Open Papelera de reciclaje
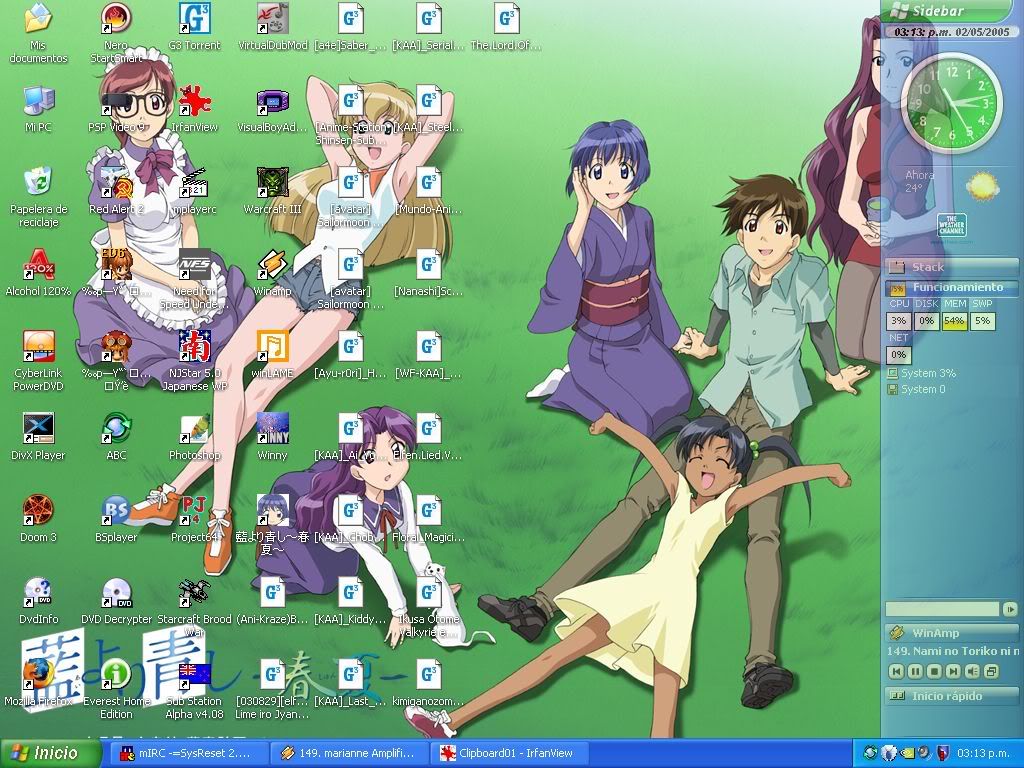 (x=38, y=184)
